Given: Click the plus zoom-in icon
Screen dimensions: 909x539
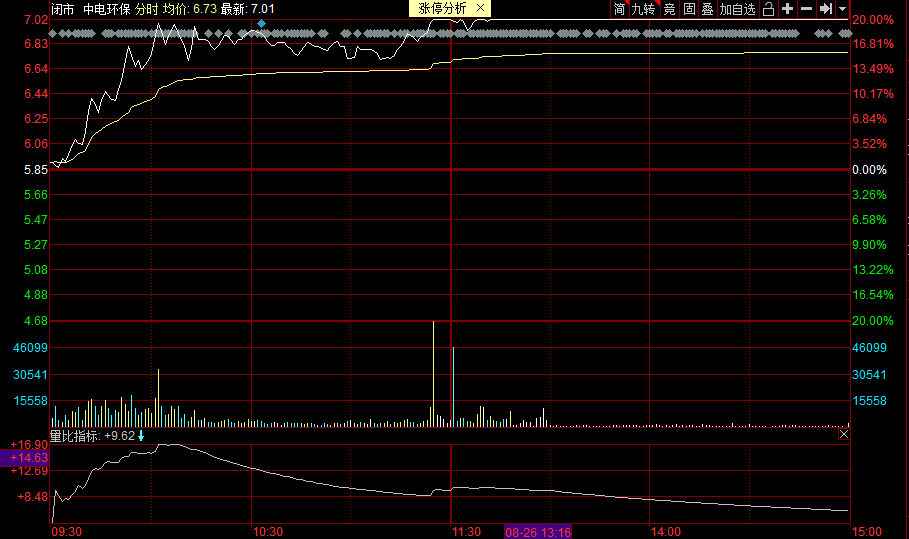Looking at the screenshot, I should click(x=787, y=9).
